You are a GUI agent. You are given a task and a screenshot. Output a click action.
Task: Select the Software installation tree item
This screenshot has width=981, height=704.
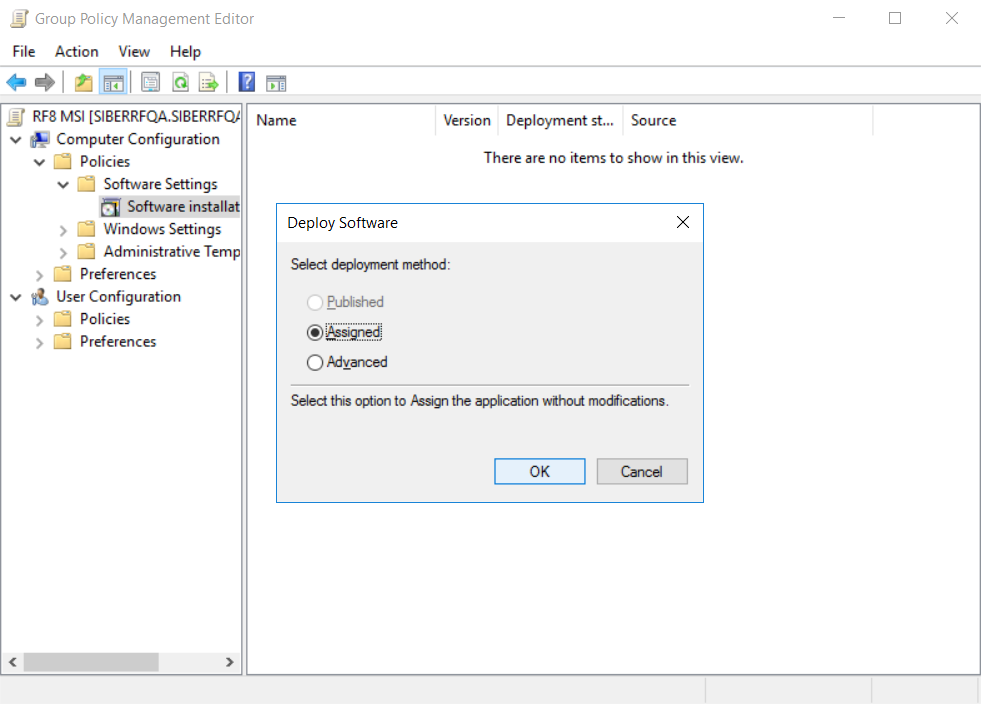tap(182, 207)
